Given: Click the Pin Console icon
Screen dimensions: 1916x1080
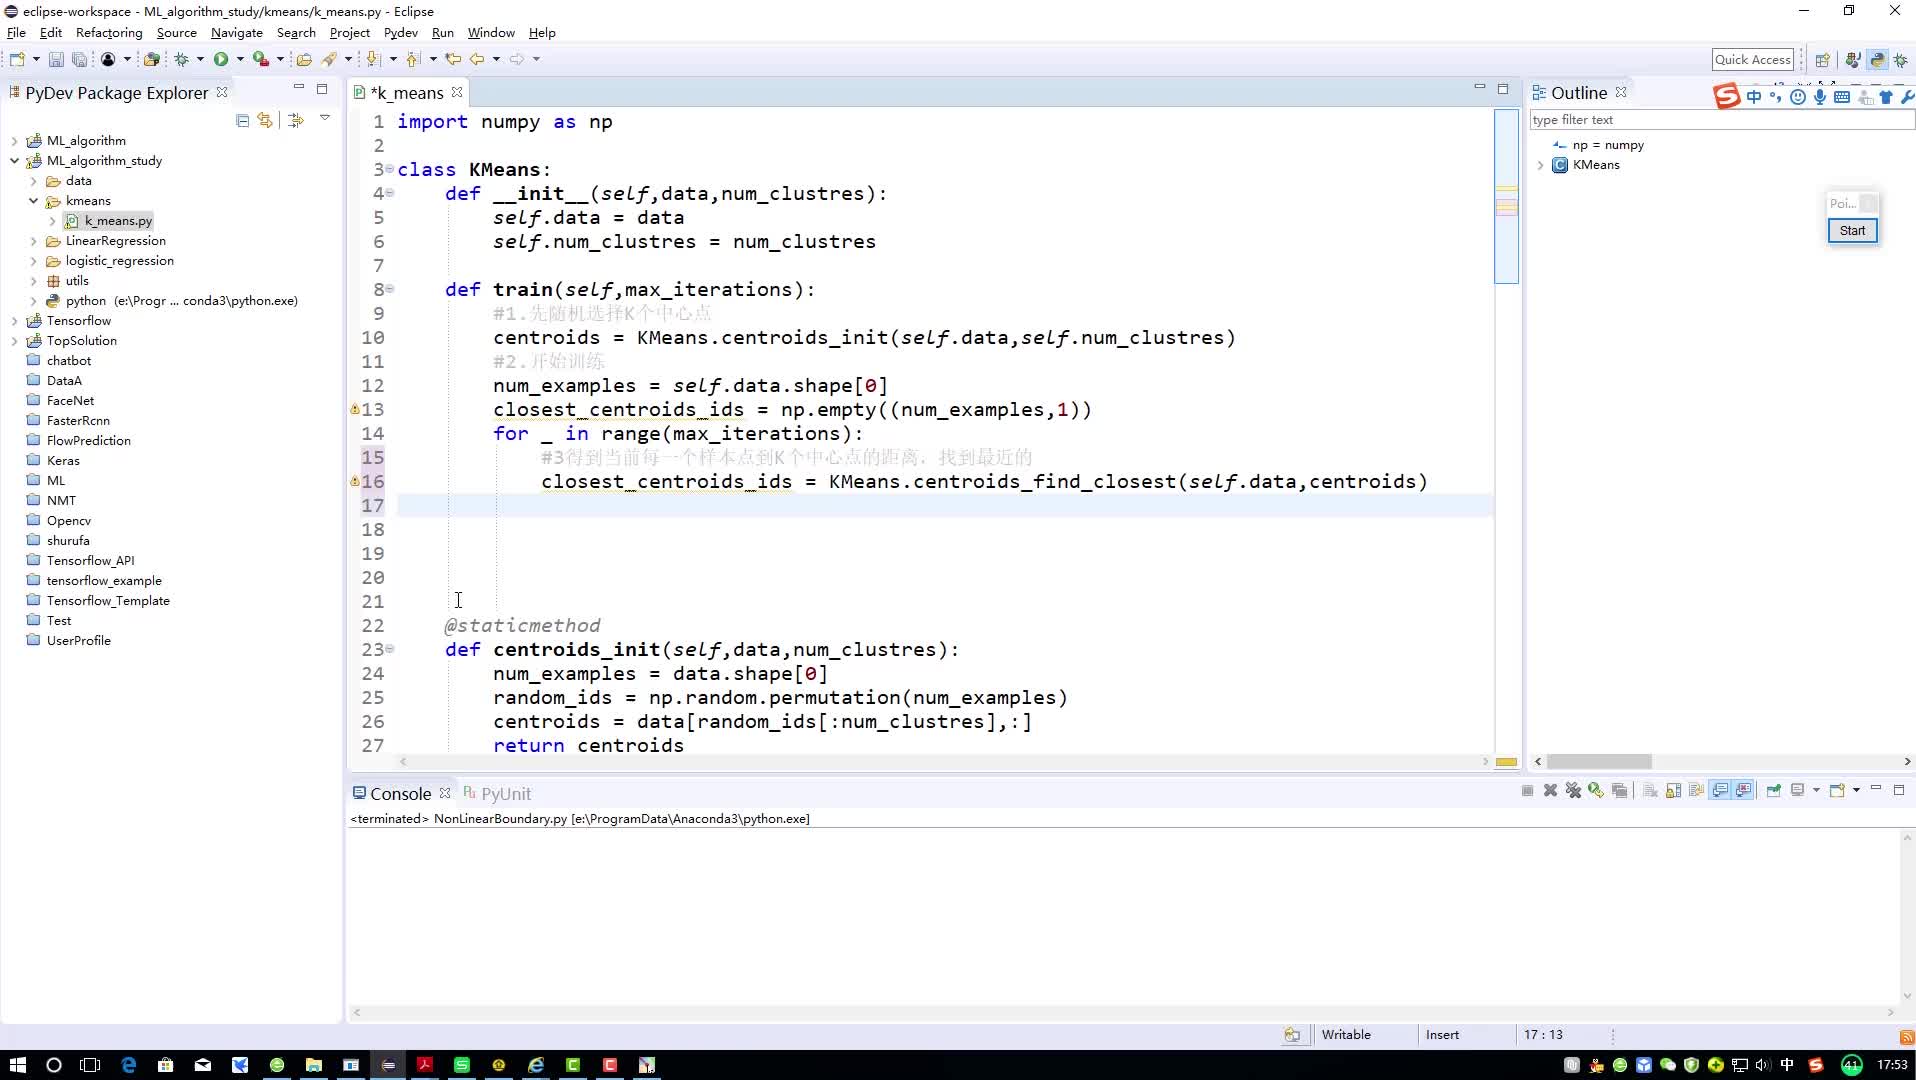Looking at the screenshot, I should point(1773,791).
